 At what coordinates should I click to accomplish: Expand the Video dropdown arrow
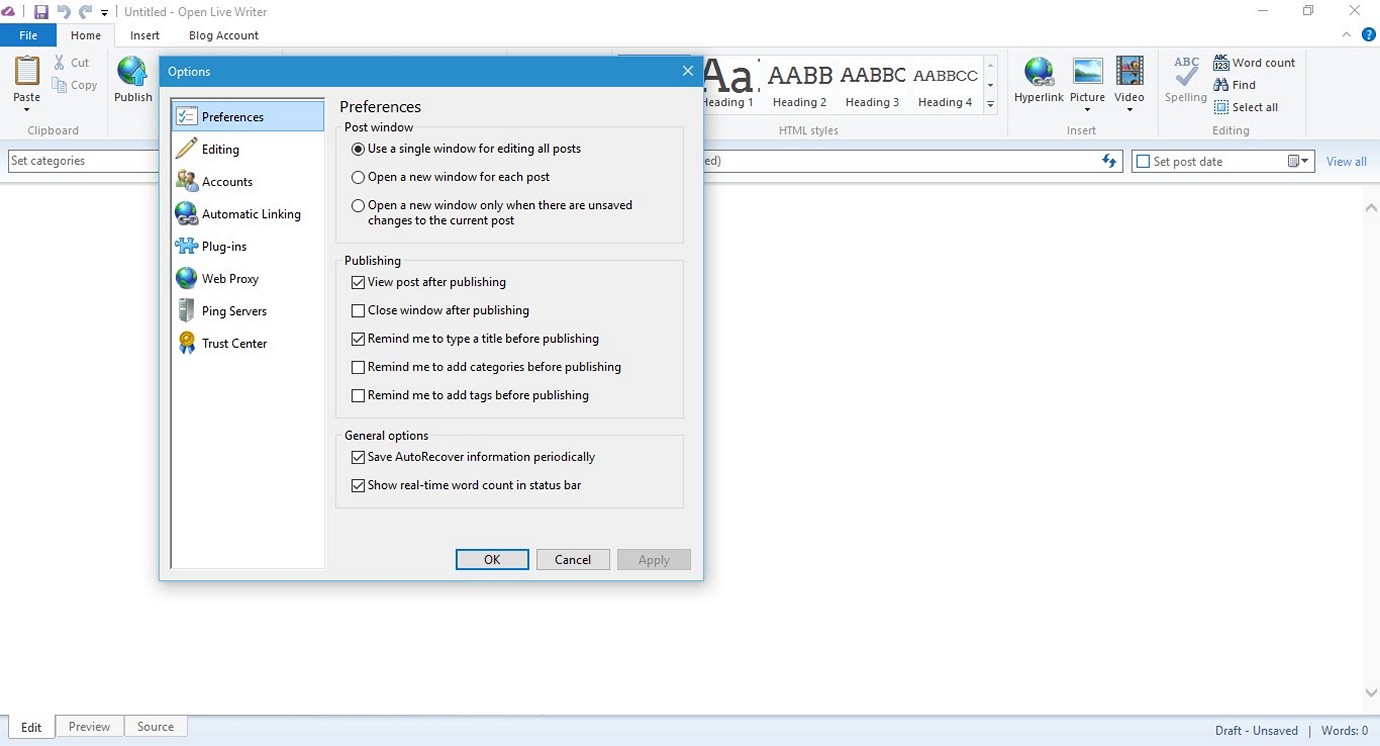(1129, 110)
